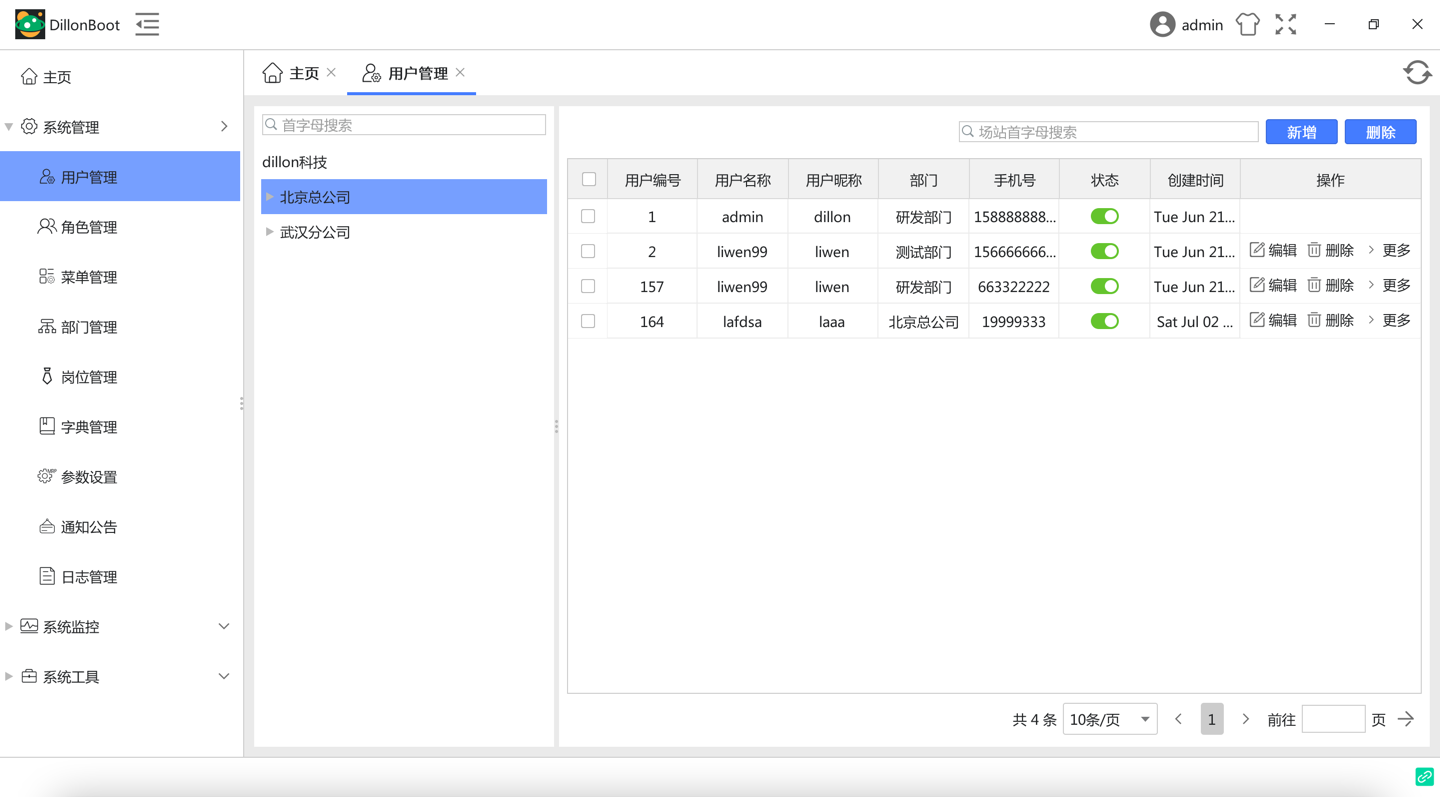Click the DillonBoot frog logo

[x=30, y=24]
